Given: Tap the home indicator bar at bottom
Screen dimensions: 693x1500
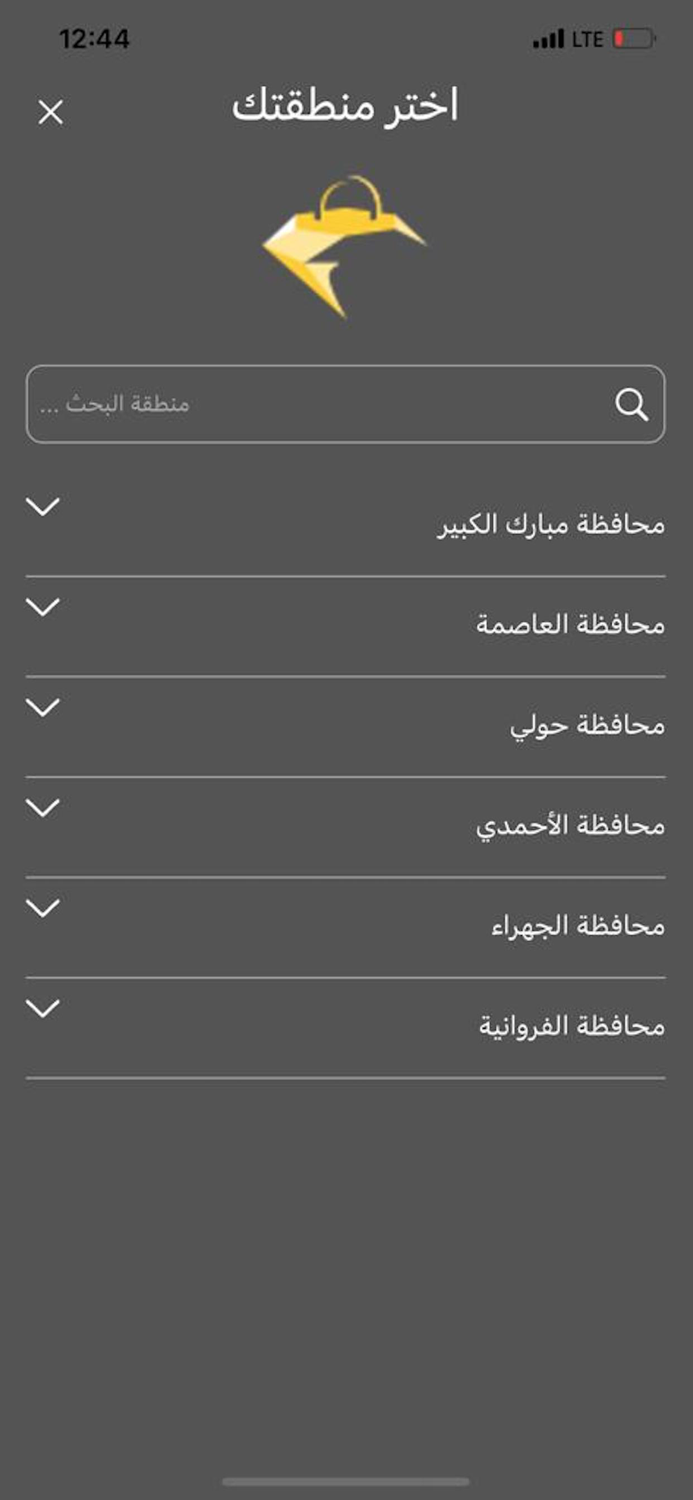Looking at the screenshot, I should point(346,1480).
